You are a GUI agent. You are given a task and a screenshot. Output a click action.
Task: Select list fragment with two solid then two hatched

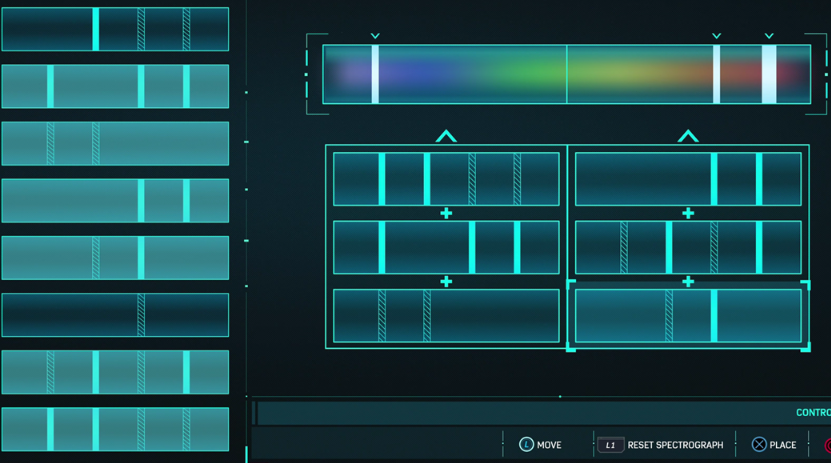pos(115,429)
